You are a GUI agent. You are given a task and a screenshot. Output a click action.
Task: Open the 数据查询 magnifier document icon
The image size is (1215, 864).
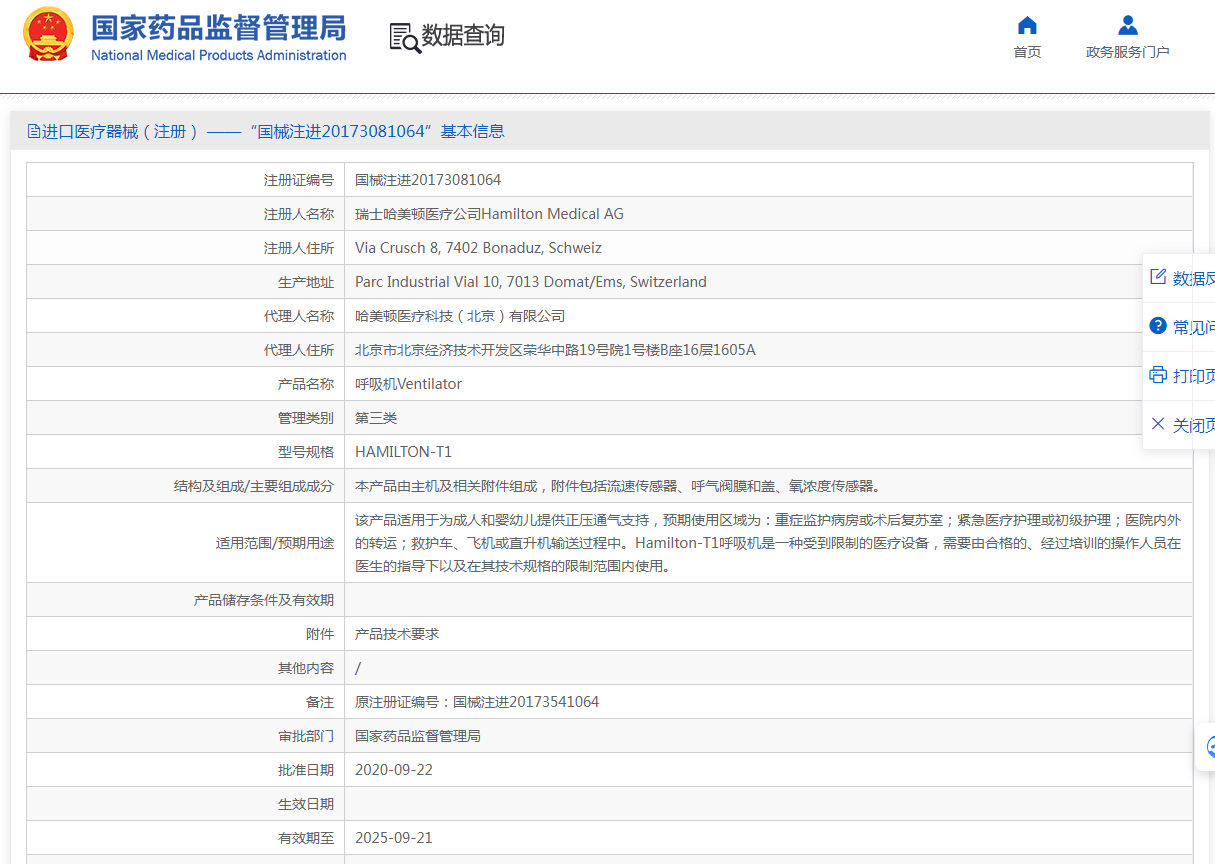[405, 37]
